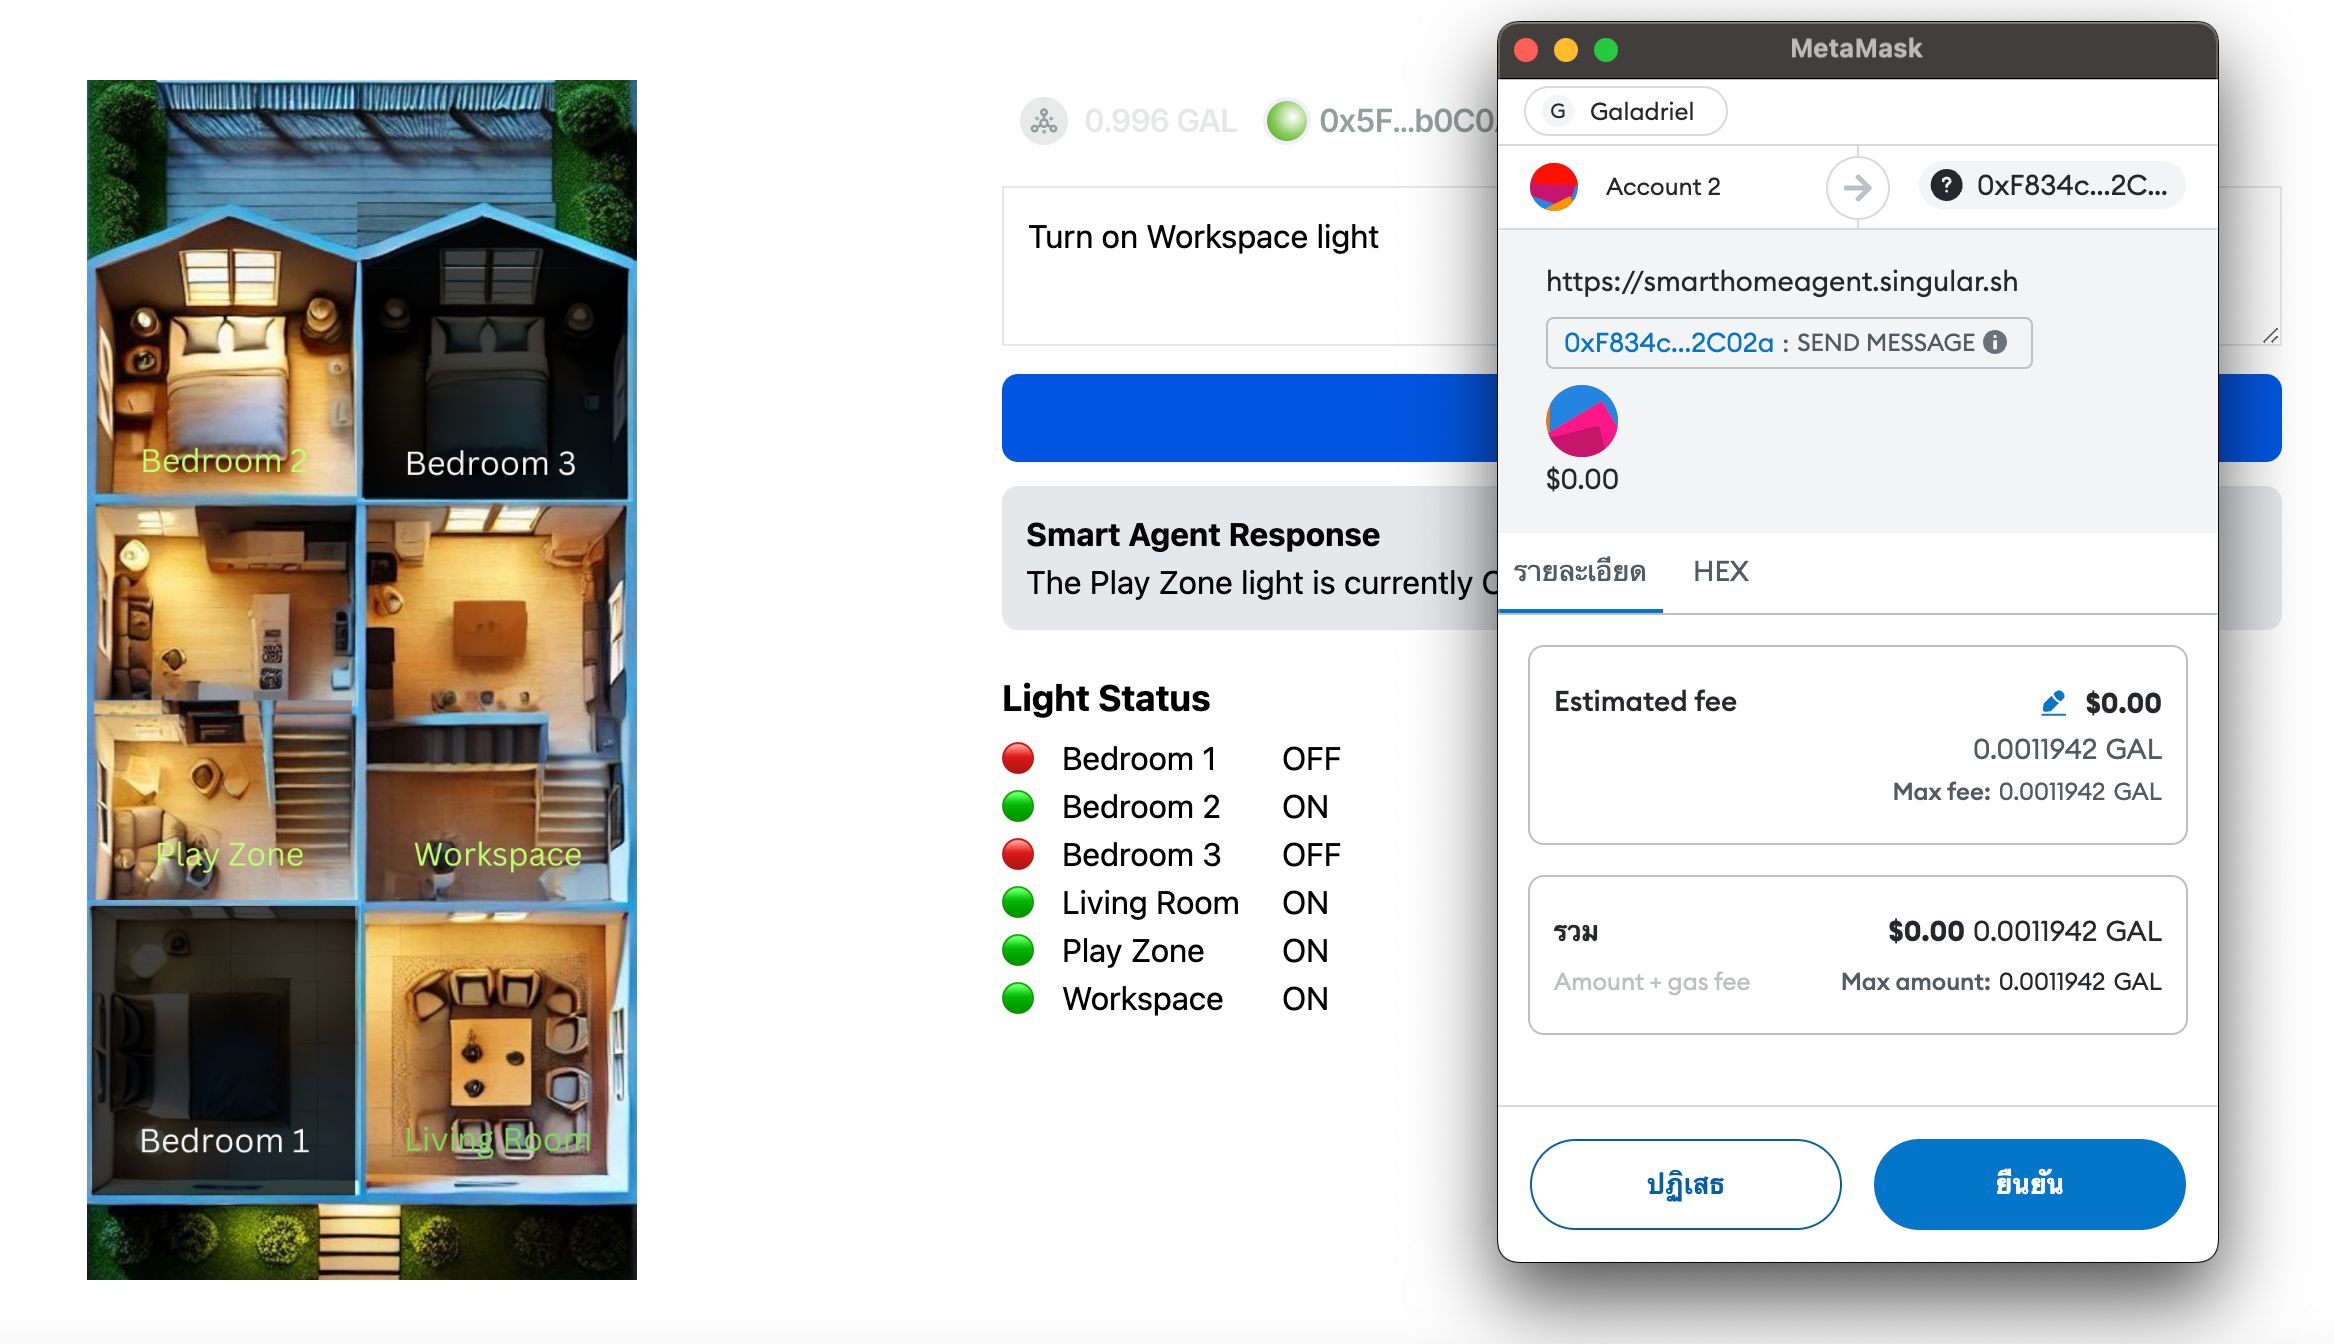The image size is (2334, 1344).
Task: Select the รายละเอียด details tab
Action: [1584, 569]
